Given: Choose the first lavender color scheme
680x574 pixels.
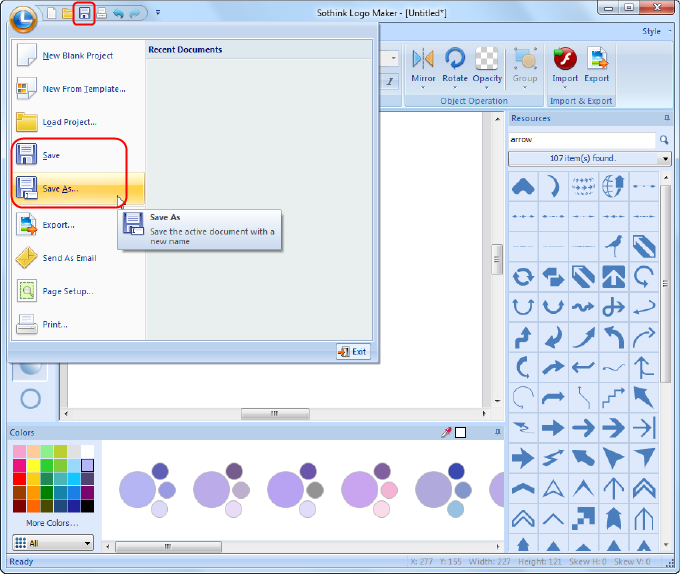Looking at the screenshot, I should [147, 489].
